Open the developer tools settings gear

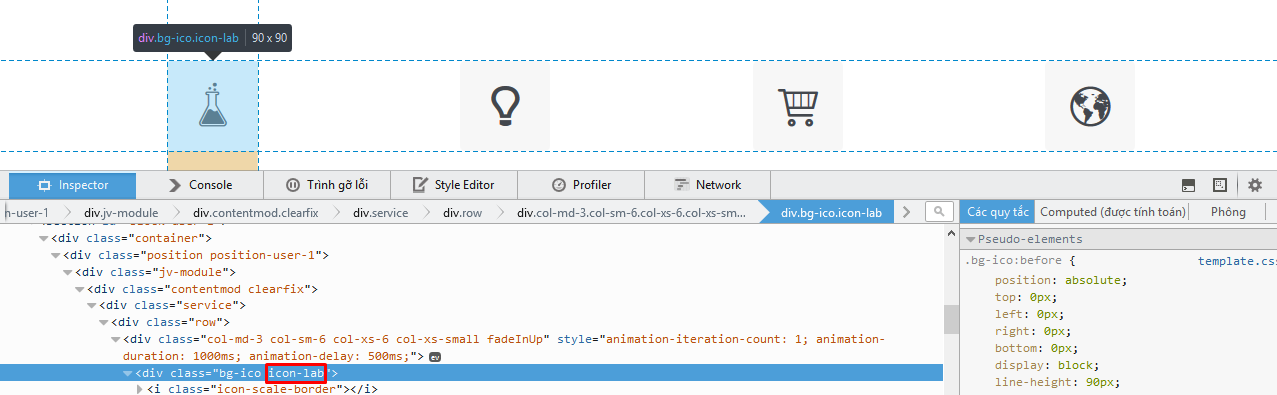[x=1255, y=185]
